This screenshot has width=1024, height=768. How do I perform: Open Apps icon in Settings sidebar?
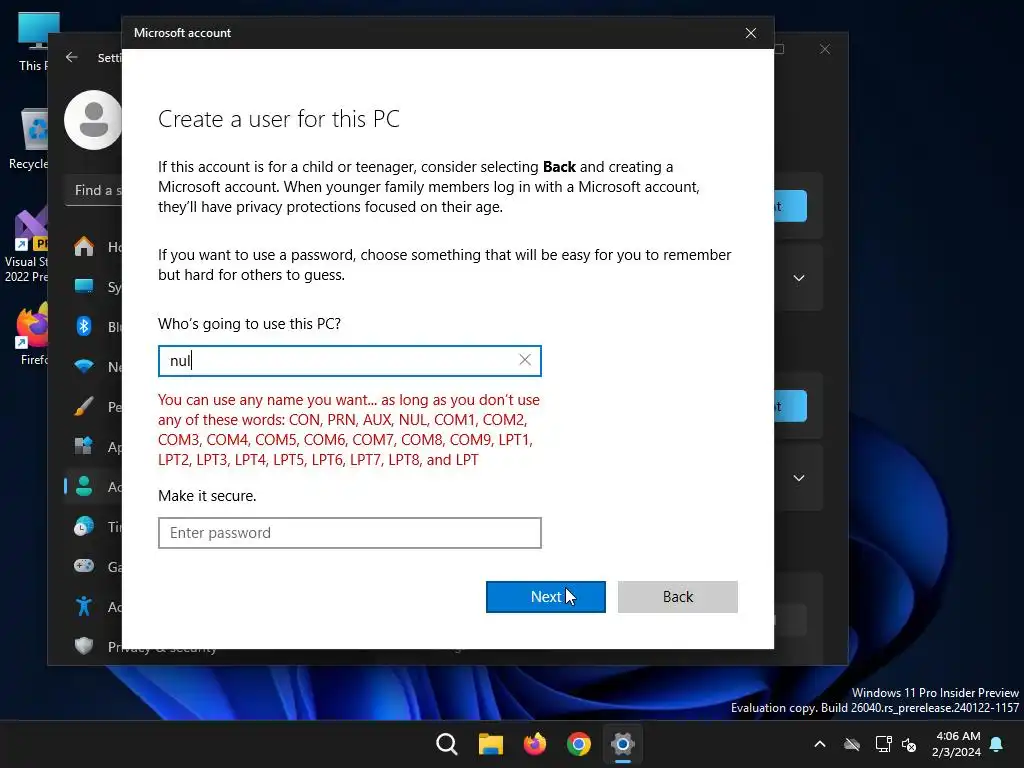(x=84, y=446)
